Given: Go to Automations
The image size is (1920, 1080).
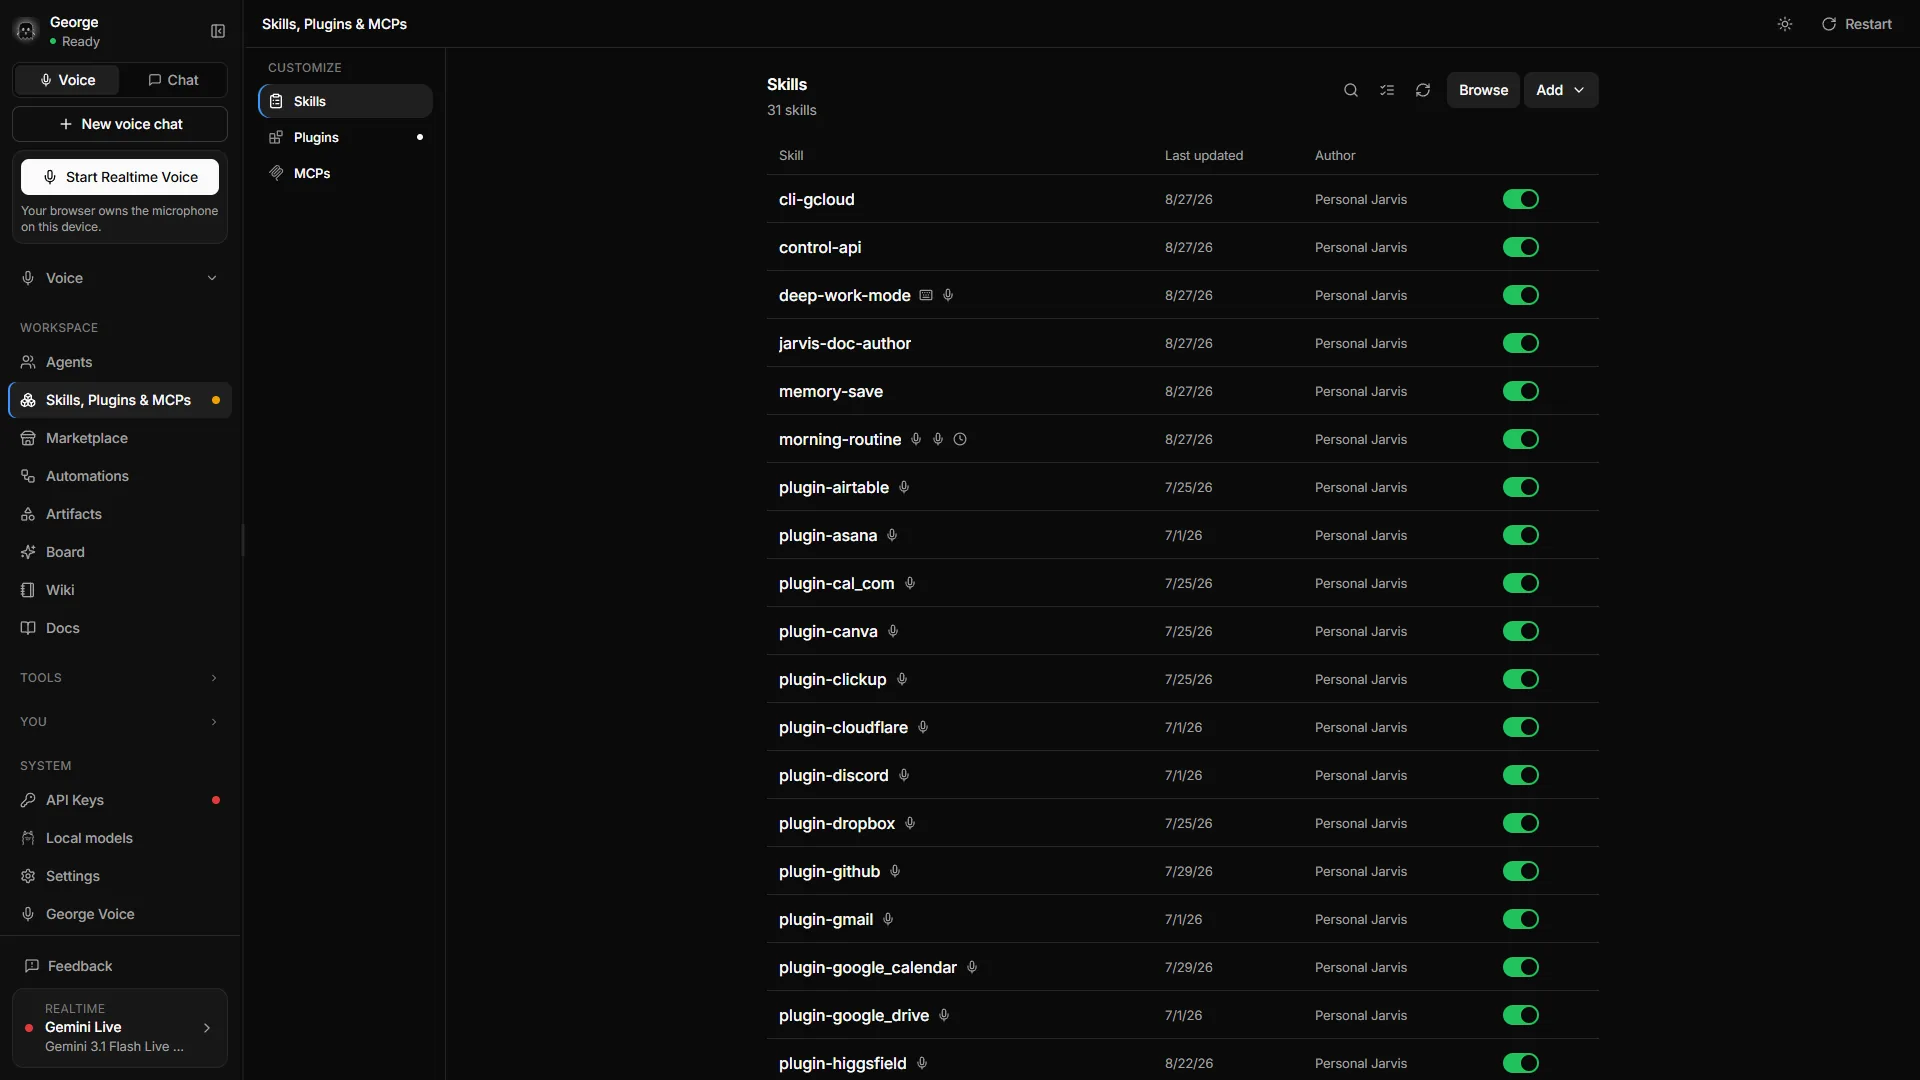Looking at the screenshot, I should pos(120,476).
